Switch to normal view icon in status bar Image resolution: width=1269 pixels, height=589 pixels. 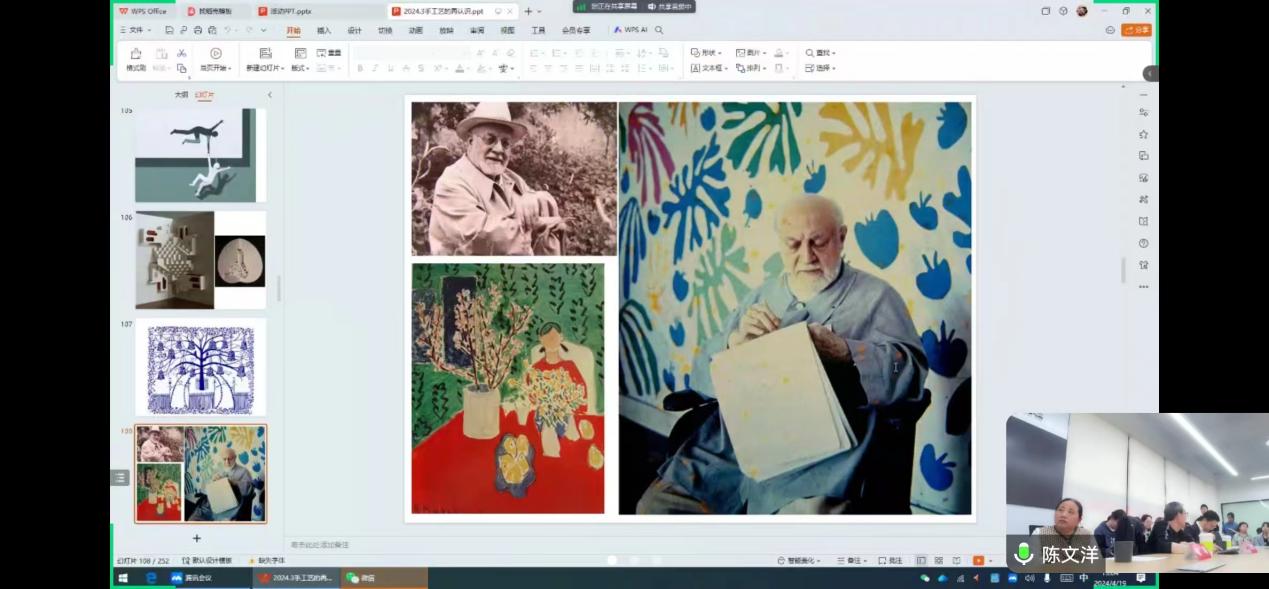[921, 560]
